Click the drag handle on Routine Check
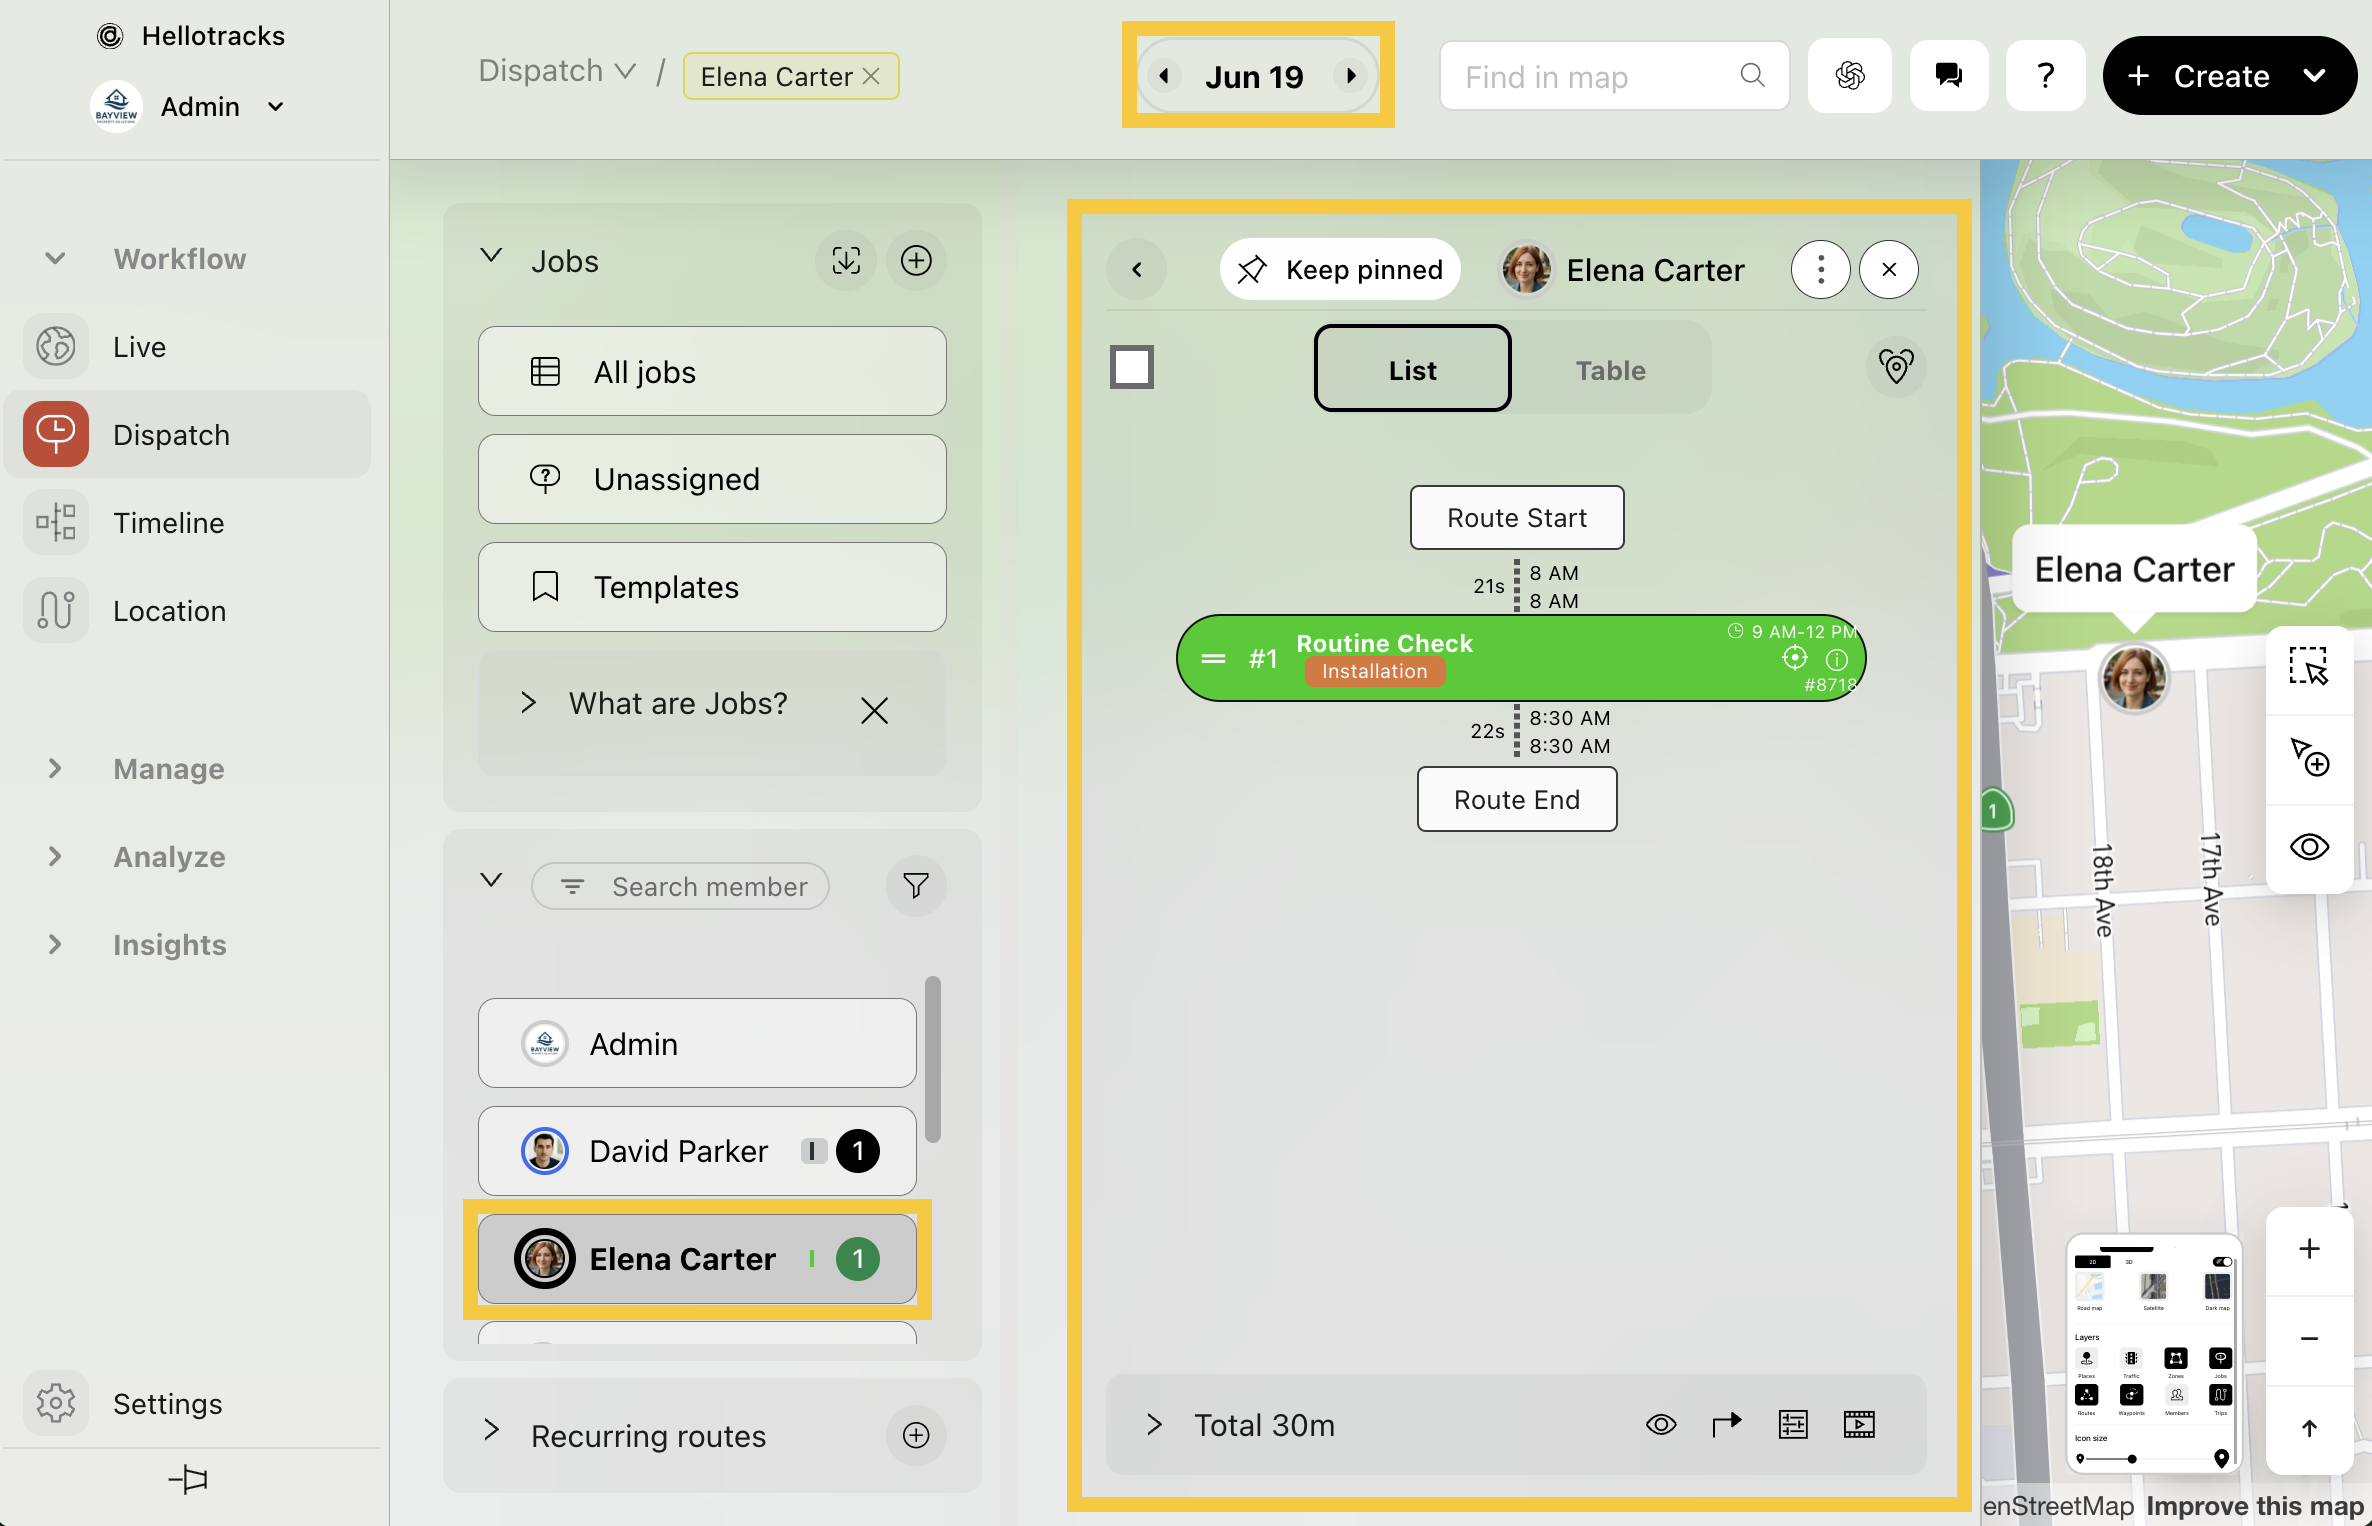The width and height of the screenshot is (2372, 1526). click(1213, 659)
